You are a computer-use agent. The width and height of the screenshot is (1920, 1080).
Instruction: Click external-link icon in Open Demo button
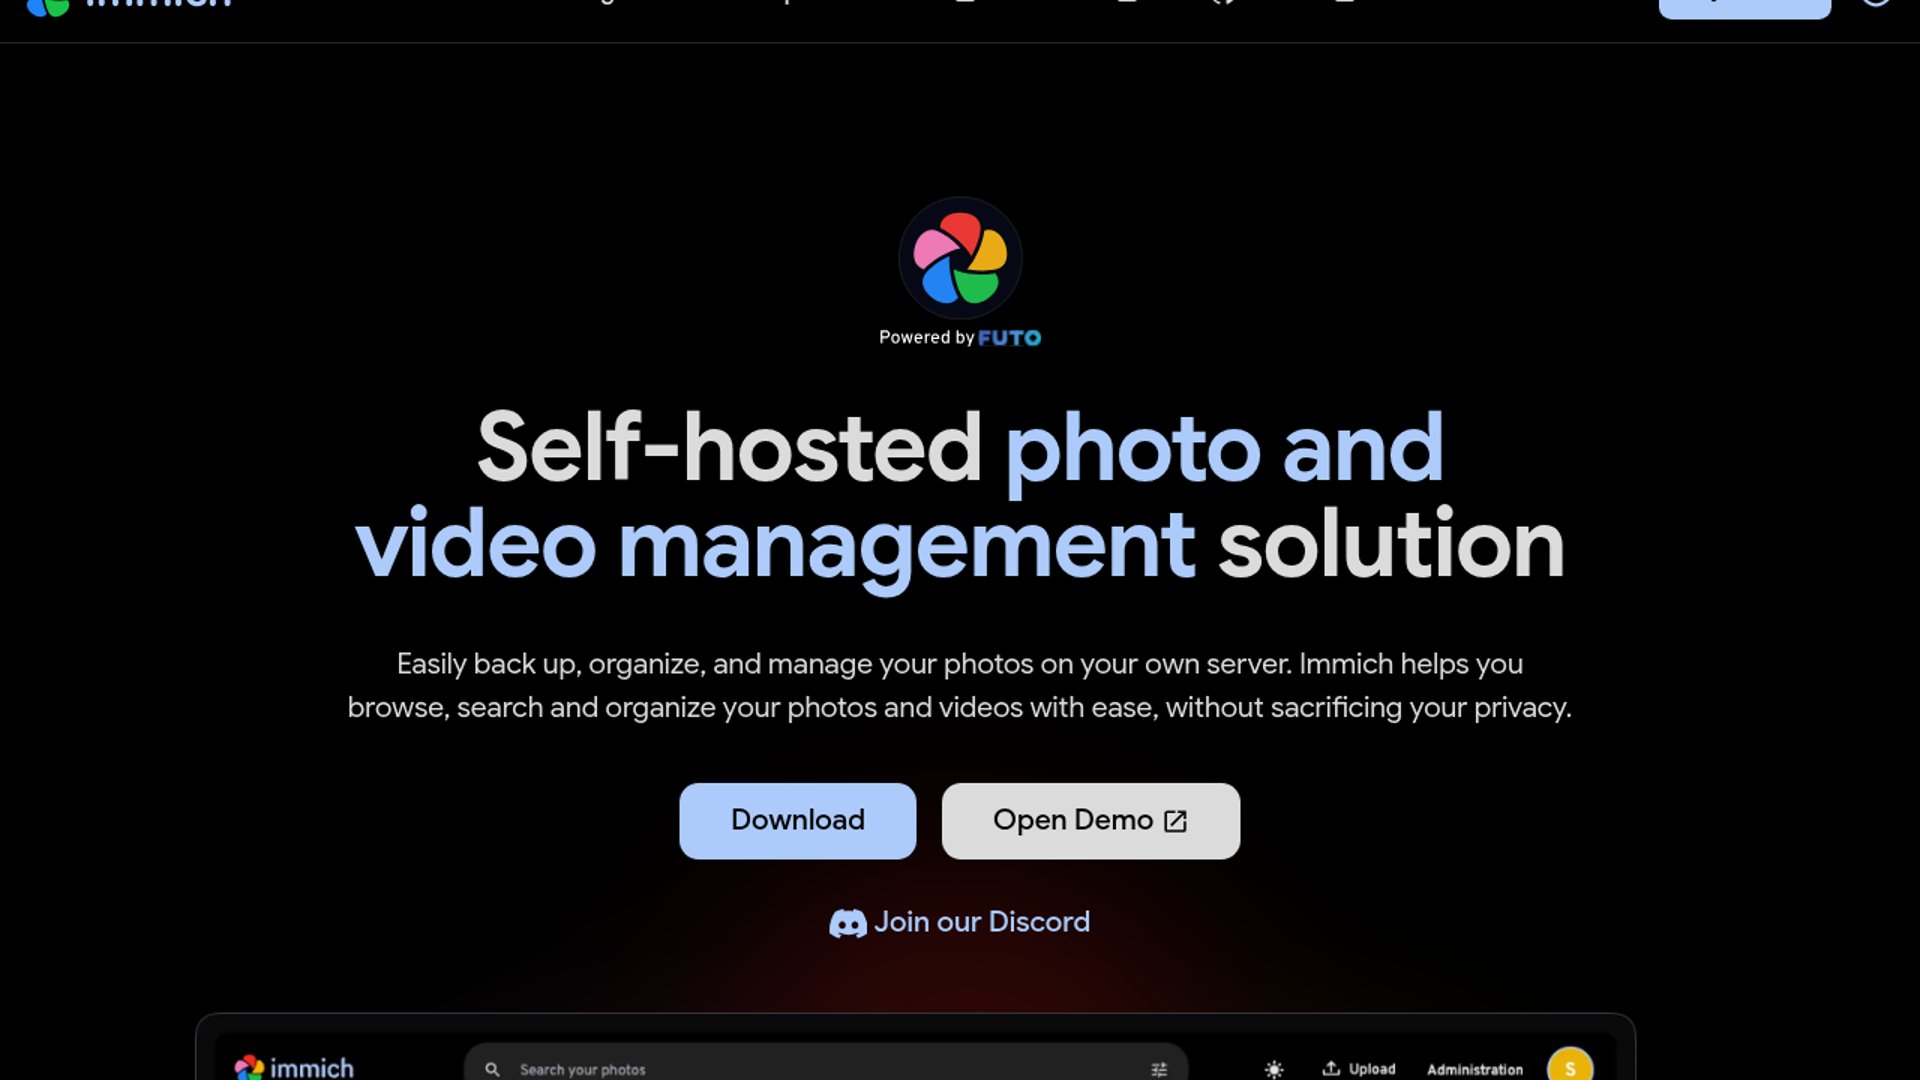1176,821
